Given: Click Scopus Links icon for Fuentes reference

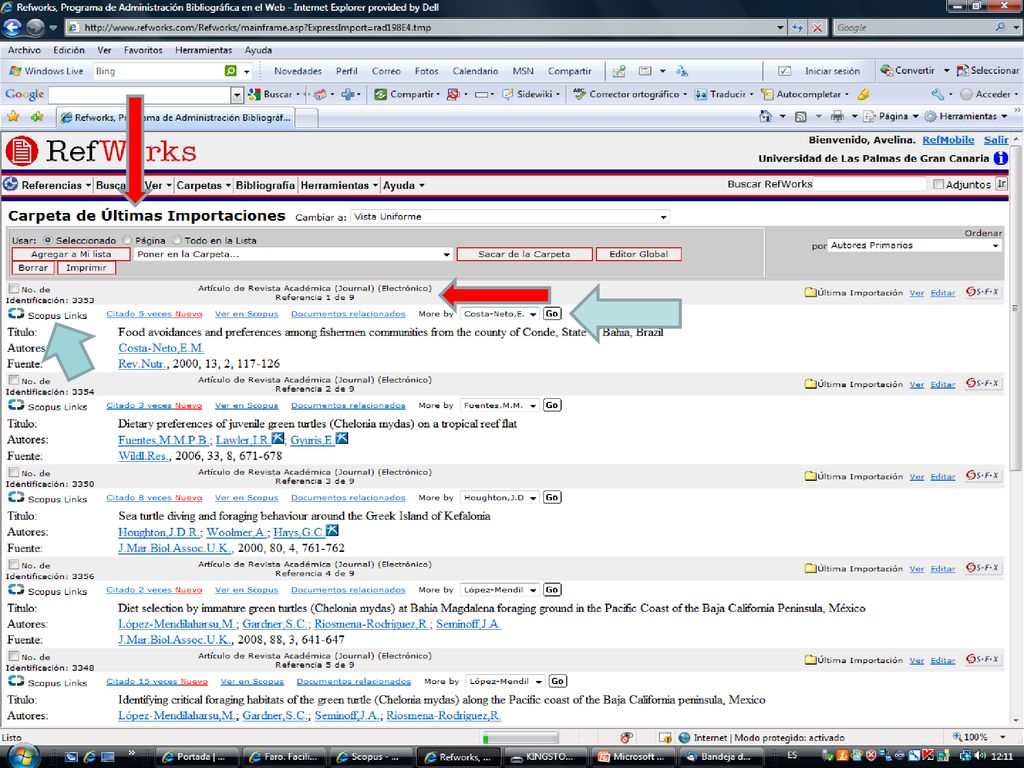Looking at the screenshot, I should pos(16,406).
